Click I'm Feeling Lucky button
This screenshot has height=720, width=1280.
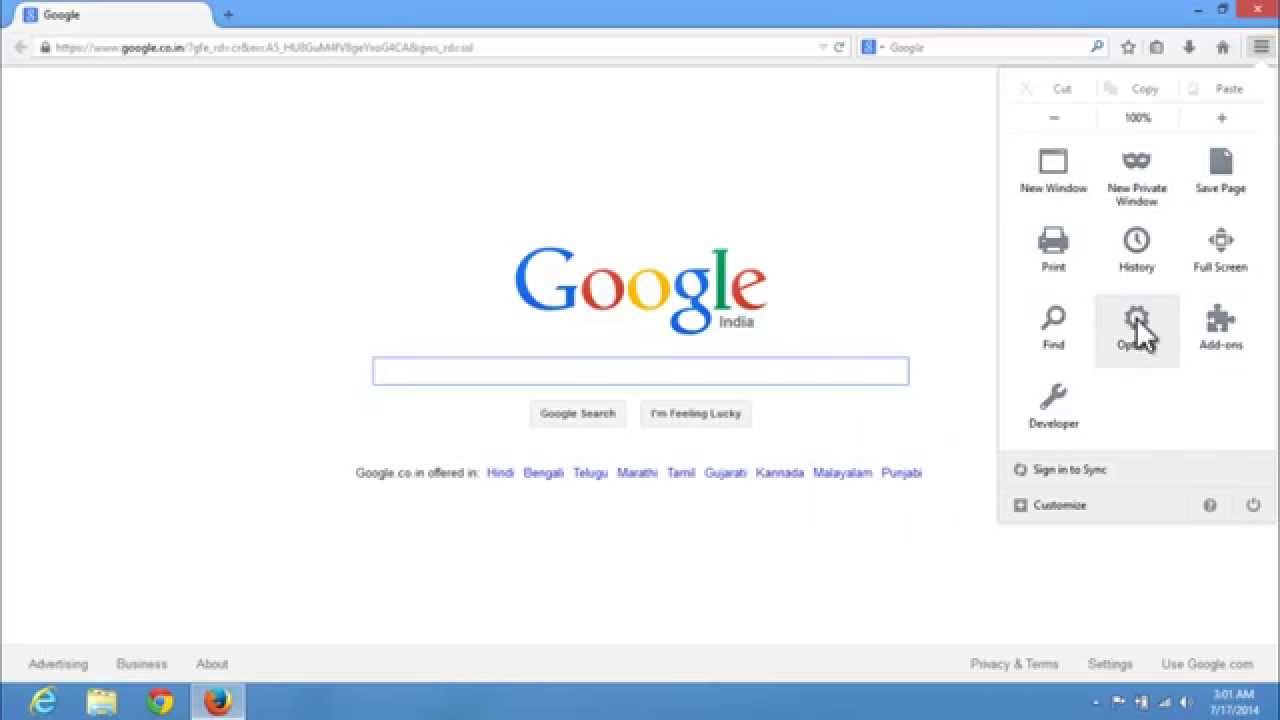[x=696, y=414]
